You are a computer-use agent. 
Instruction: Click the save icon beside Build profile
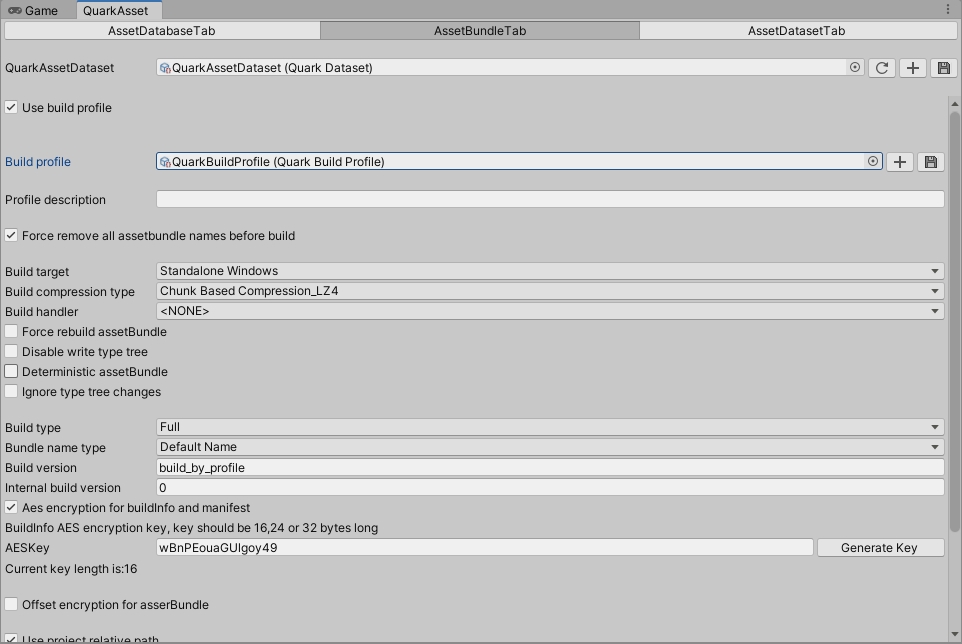931,162
